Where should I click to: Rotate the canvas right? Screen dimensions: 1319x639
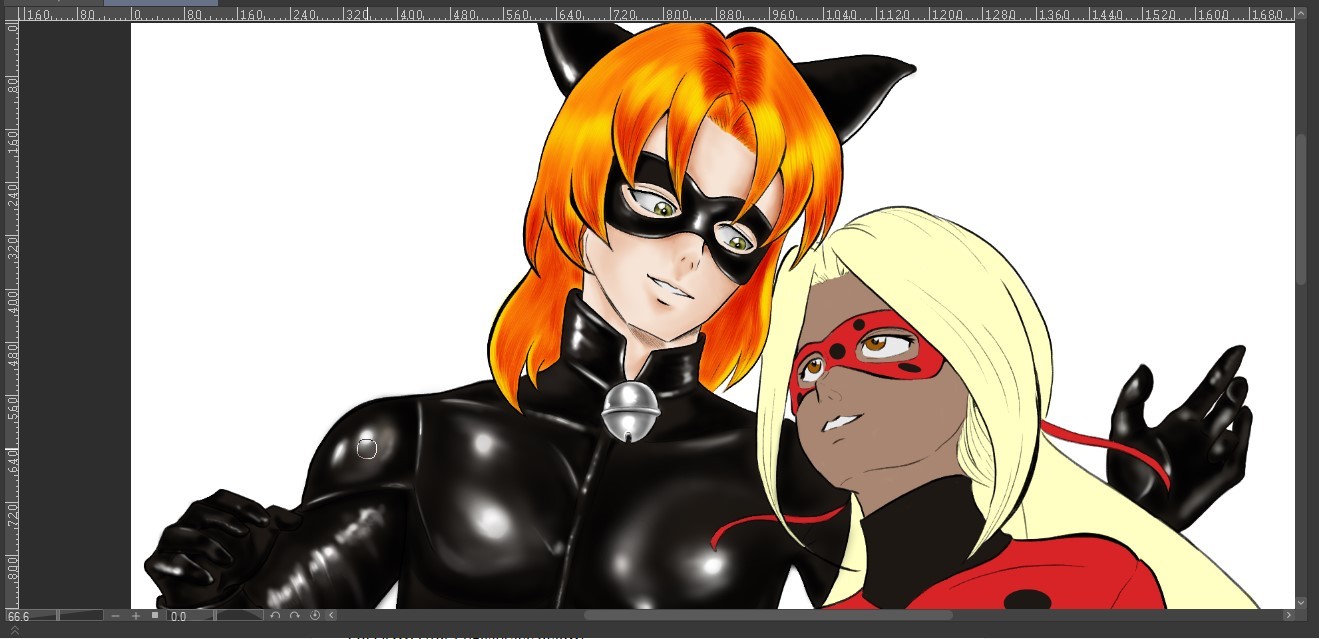pos(295,615)
